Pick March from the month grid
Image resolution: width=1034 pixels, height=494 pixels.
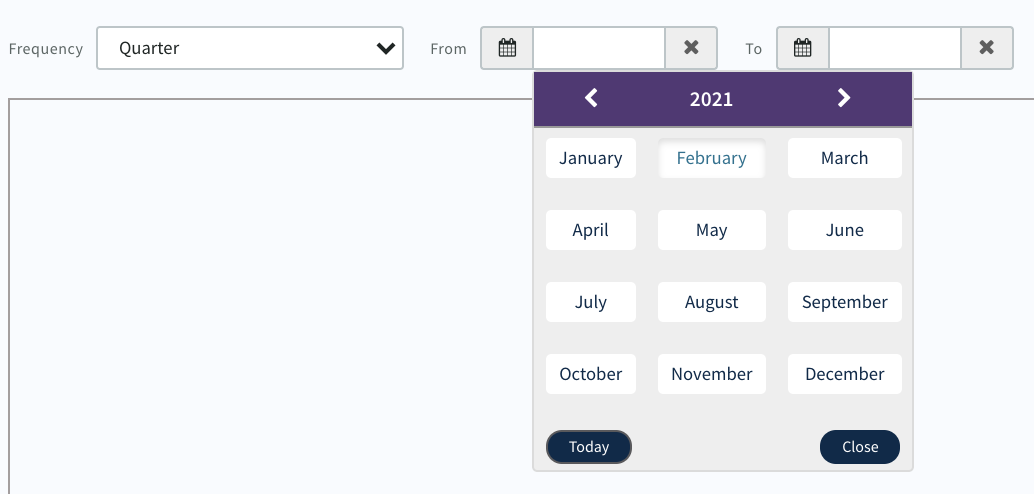click(x=844, y=158)
